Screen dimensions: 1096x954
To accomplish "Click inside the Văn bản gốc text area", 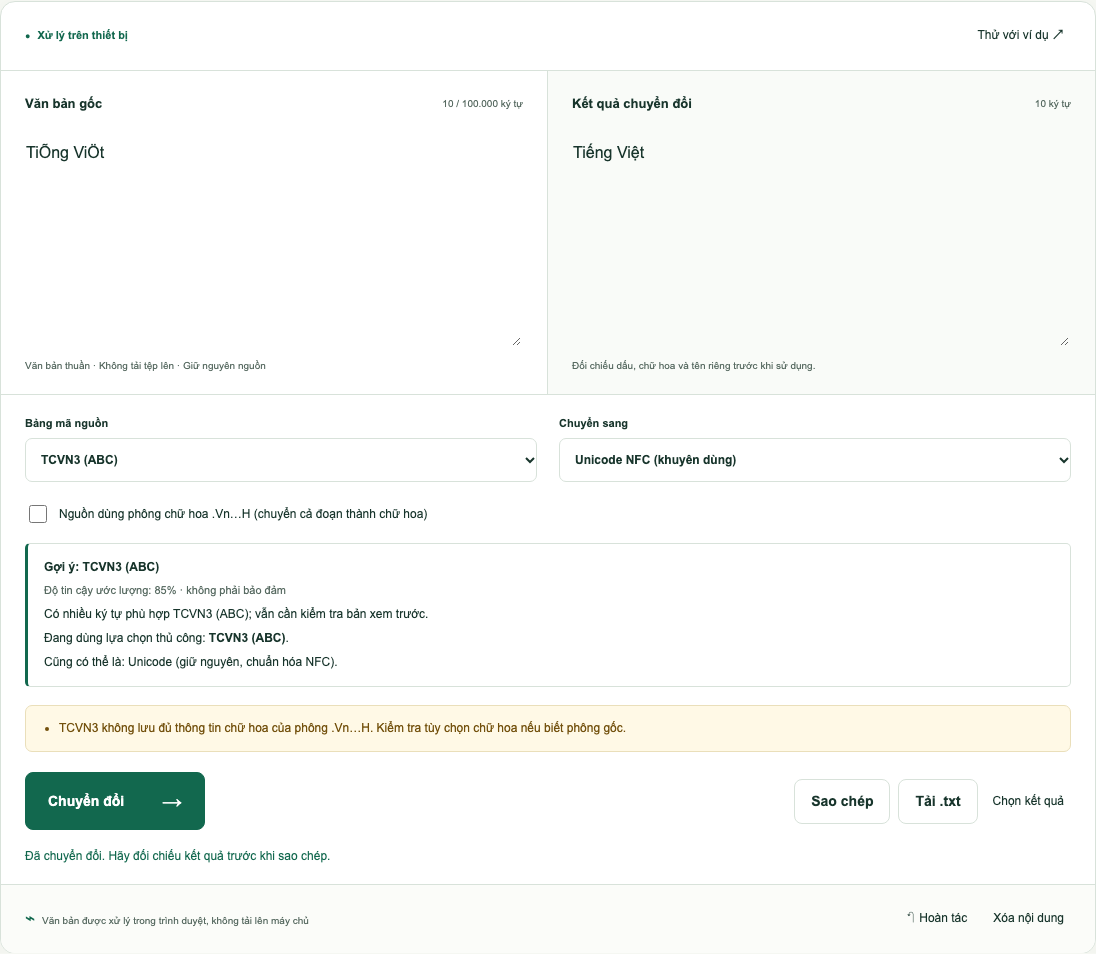I will point(274,241).
